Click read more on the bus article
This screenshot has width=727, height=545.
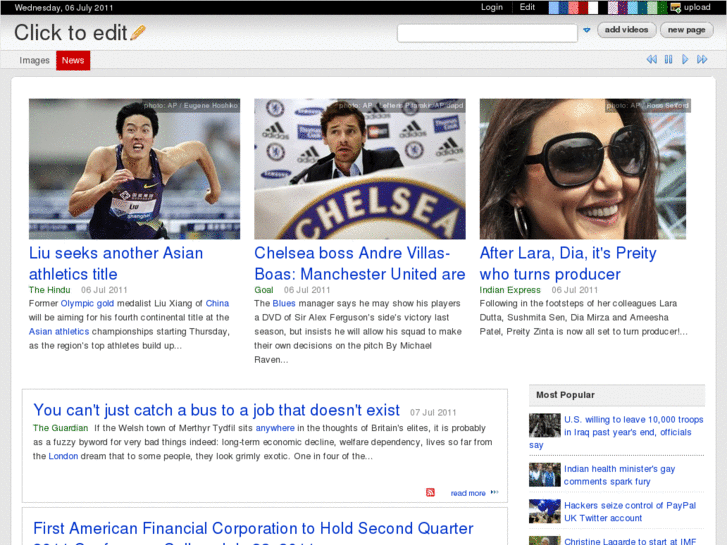coord(468,493)
